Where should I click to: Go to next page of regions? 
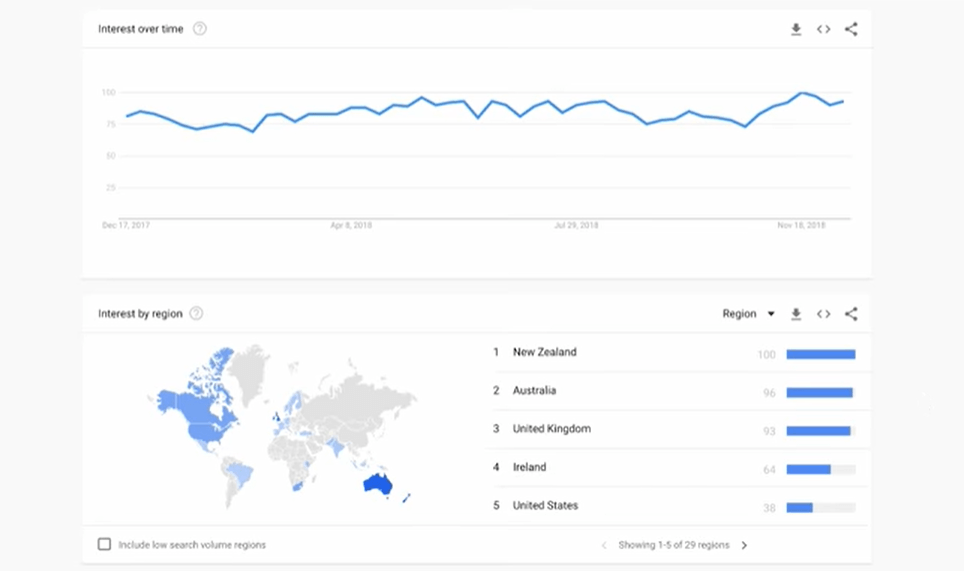(744, 545)
